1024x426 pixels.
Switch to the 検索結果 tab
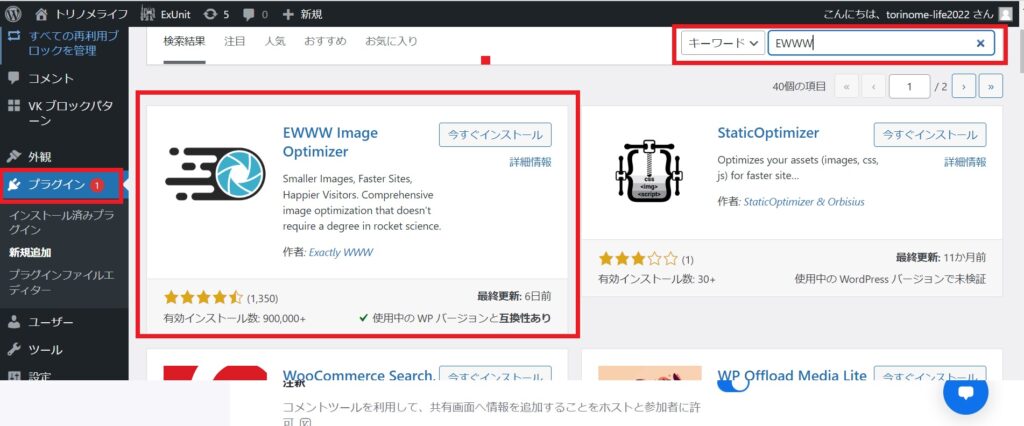point(184,41)
